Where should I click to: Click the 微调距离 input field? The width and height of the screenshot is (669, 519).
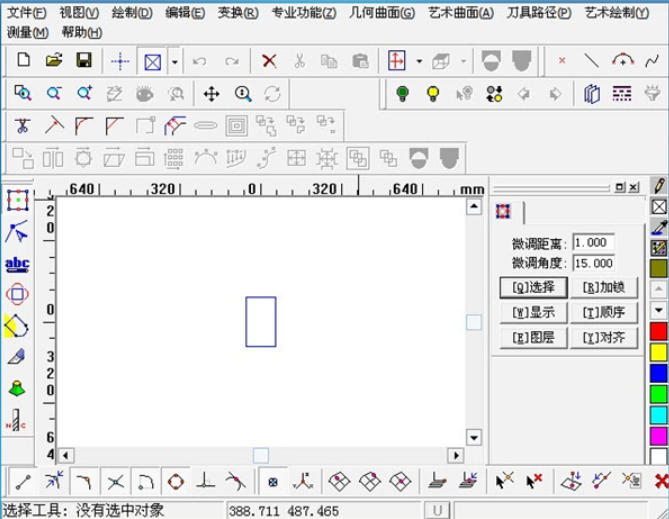pyautogui.click(x=593, y=243)
